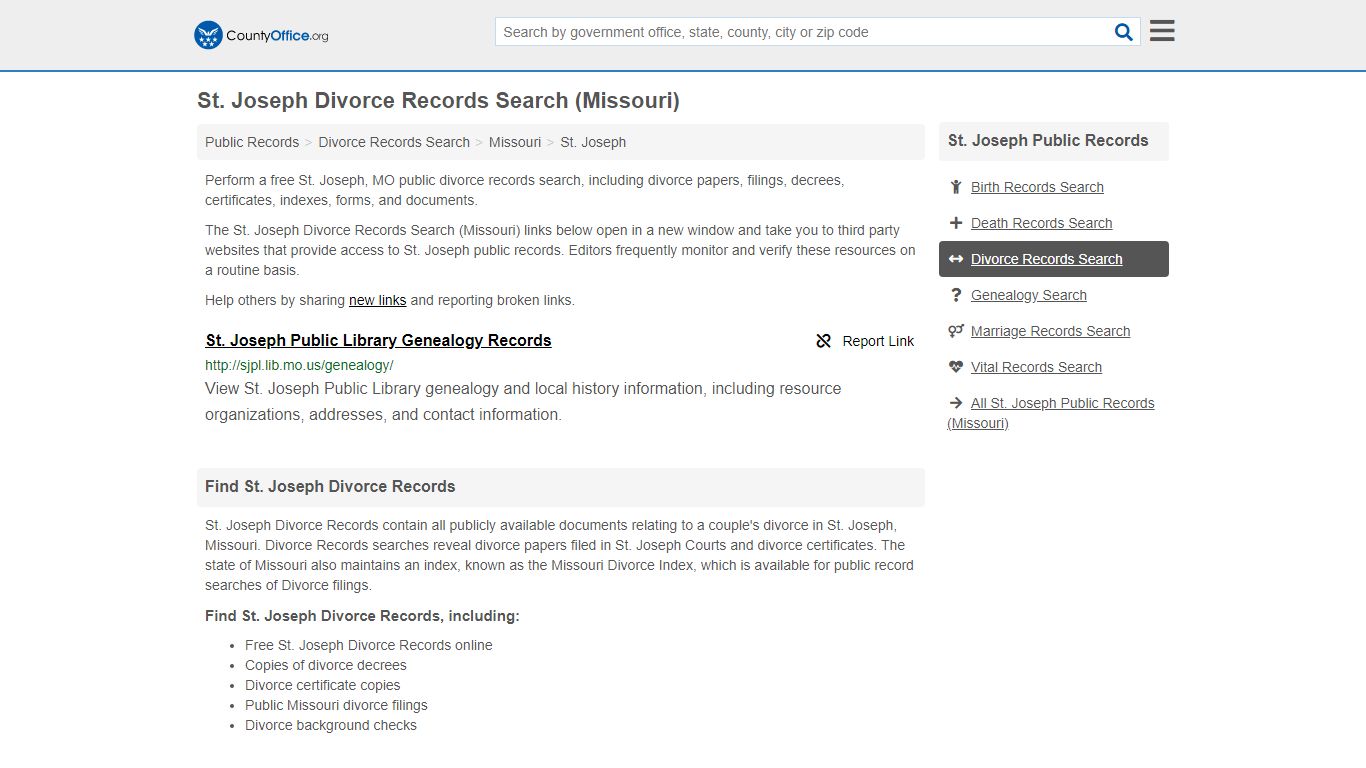Go to Public Records breadcrumb
The width and height of the screenshot is (1366, 768).
pos(252,142)
